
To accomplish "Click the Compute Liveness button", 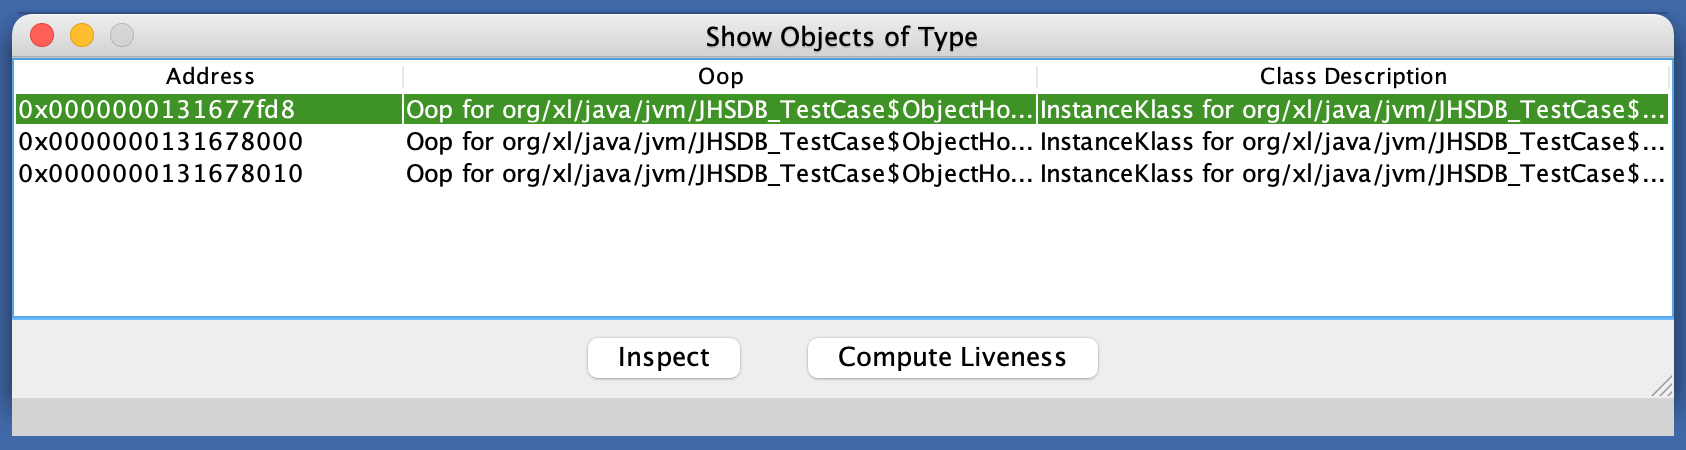I will point(952,358).
